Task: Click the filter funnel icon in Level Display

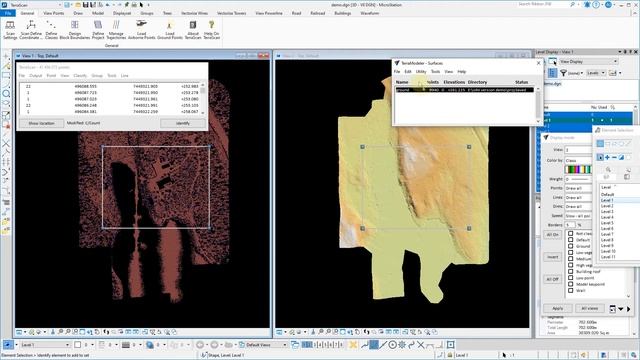Action: pyautogui.click(x=563, y=73)
